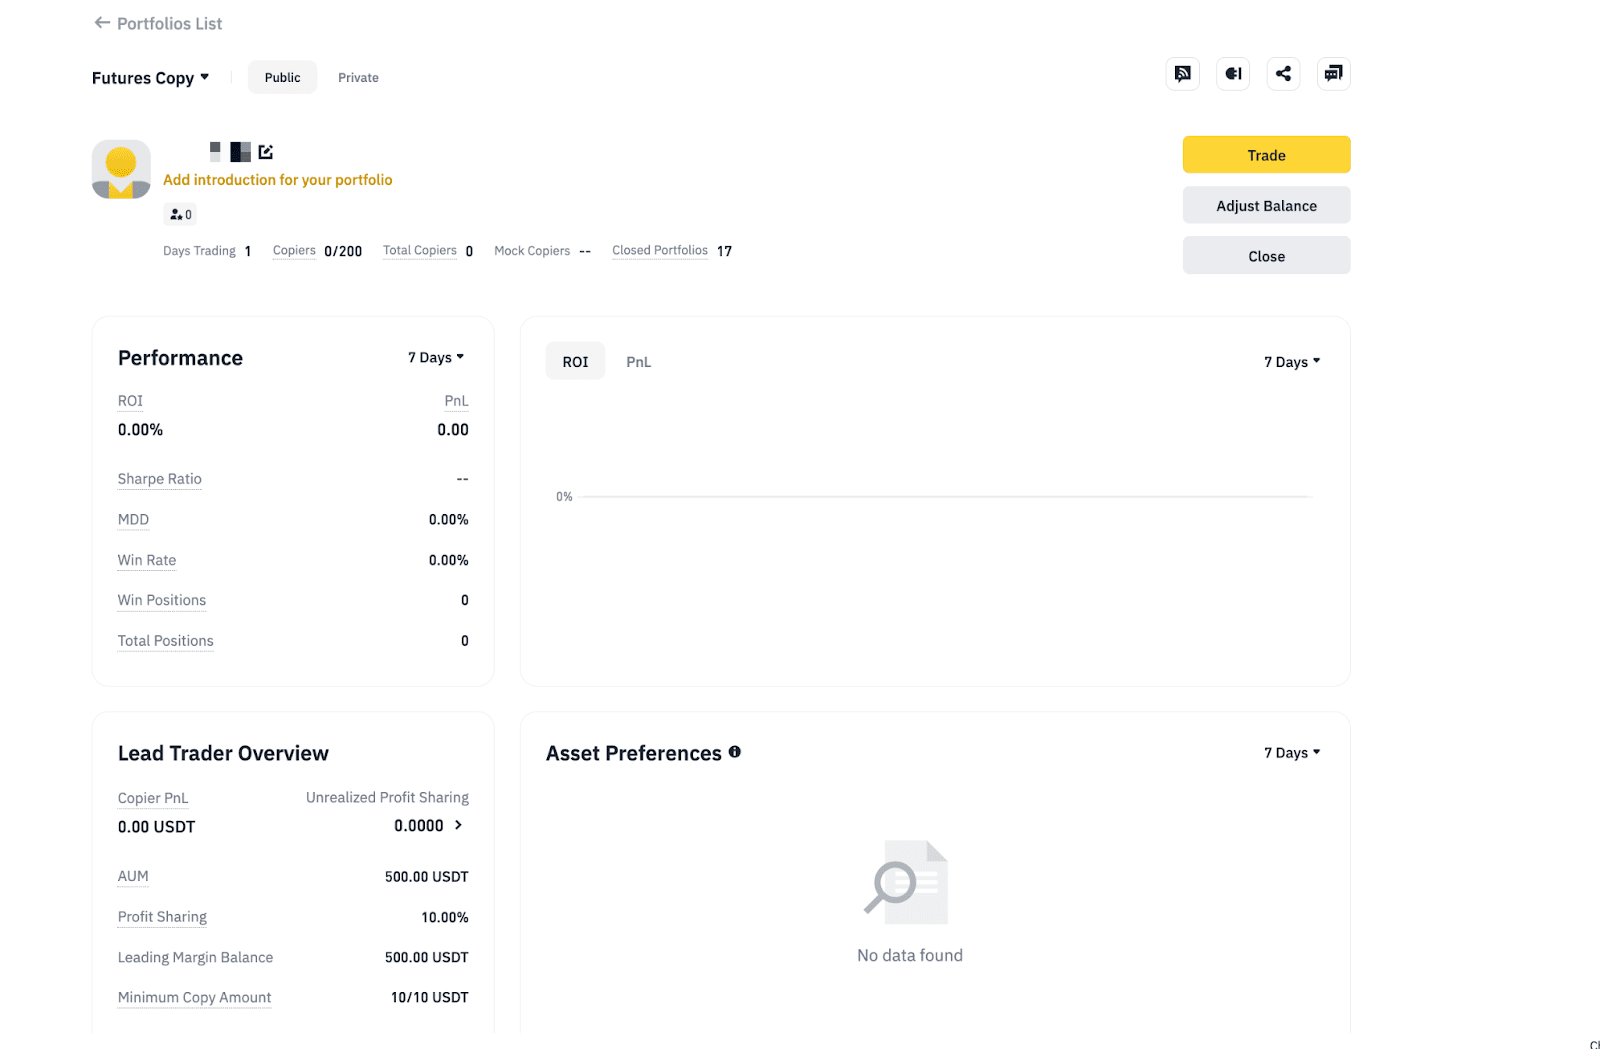
Task: Click Add introduction for your portfolio link
Action: pyautogui.click(x=278, y=180)
